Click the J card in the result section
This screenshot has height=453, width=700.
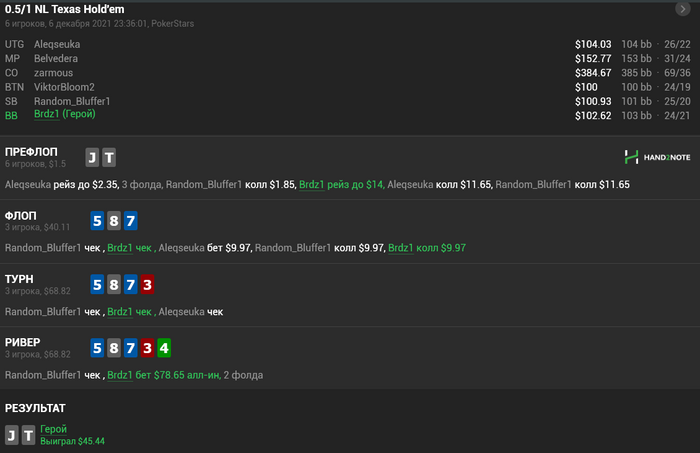pos(12,435)
